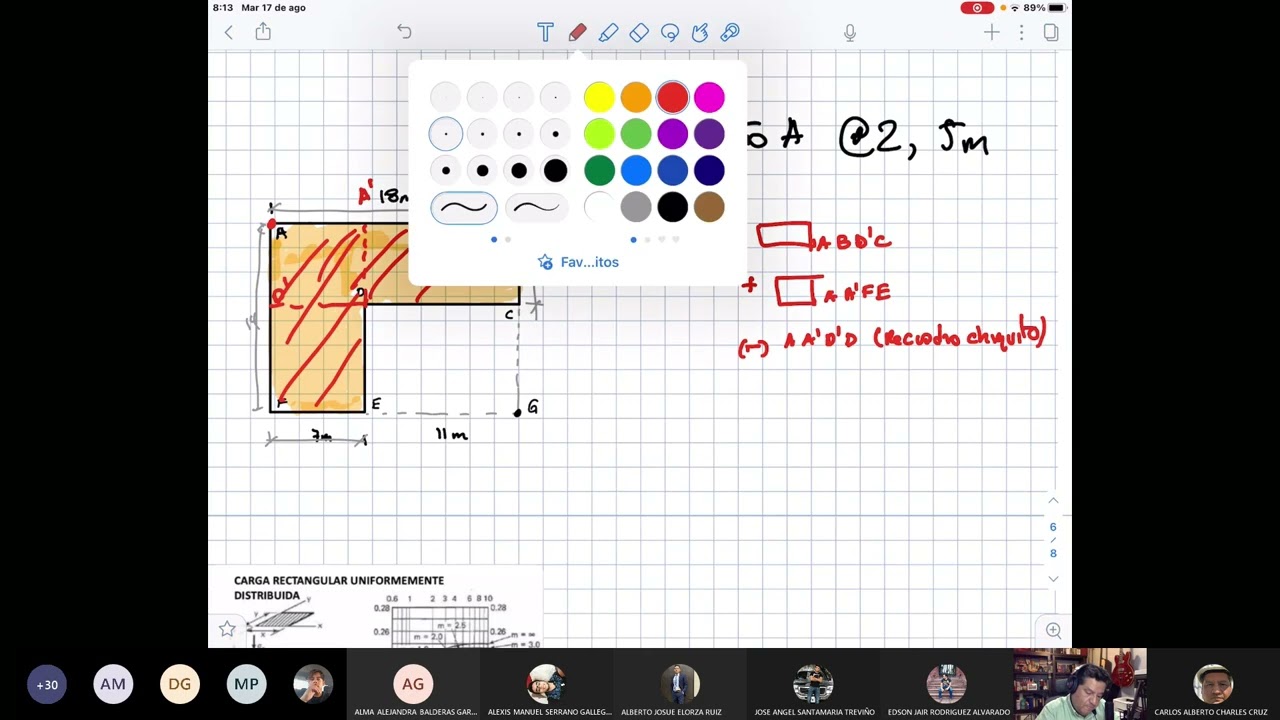Select the thinnest stroke size
Viewport: 1280px width, 720px height.
446,97
